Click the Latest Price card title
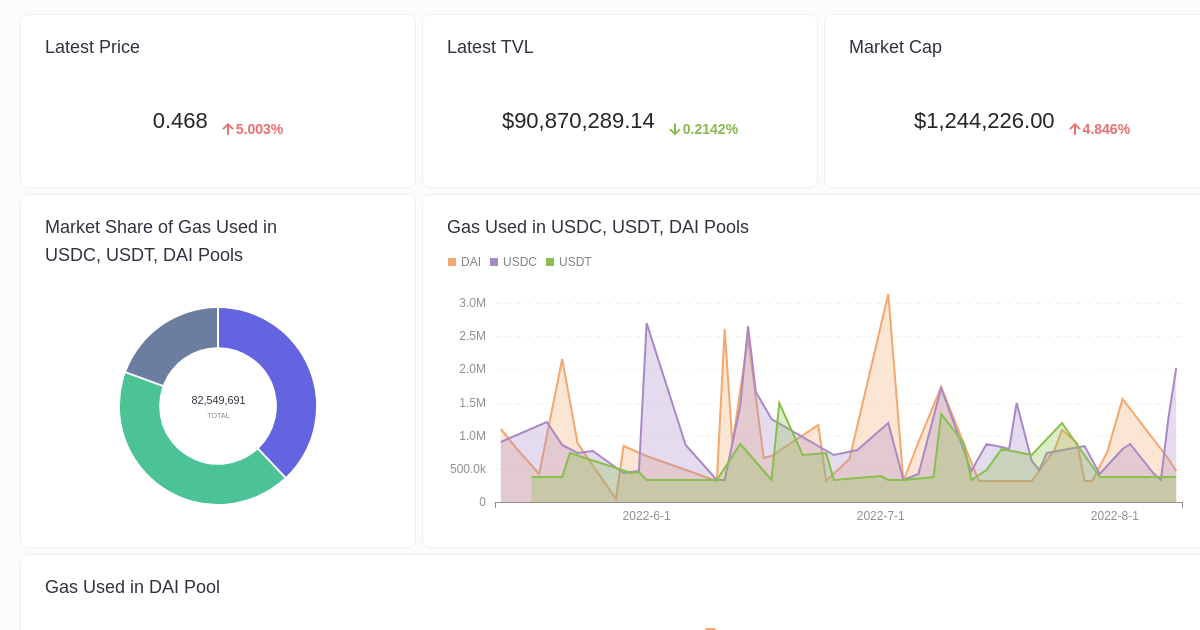Screen dimensions: 1200x630 92,47
